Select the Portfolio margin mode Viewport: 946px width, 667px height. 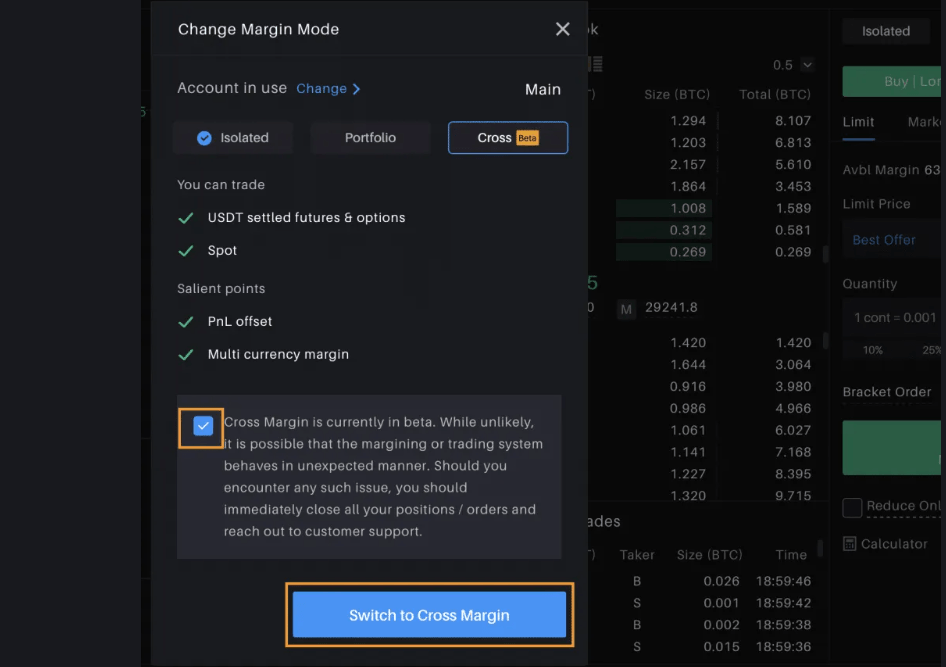tap(370, 138)
